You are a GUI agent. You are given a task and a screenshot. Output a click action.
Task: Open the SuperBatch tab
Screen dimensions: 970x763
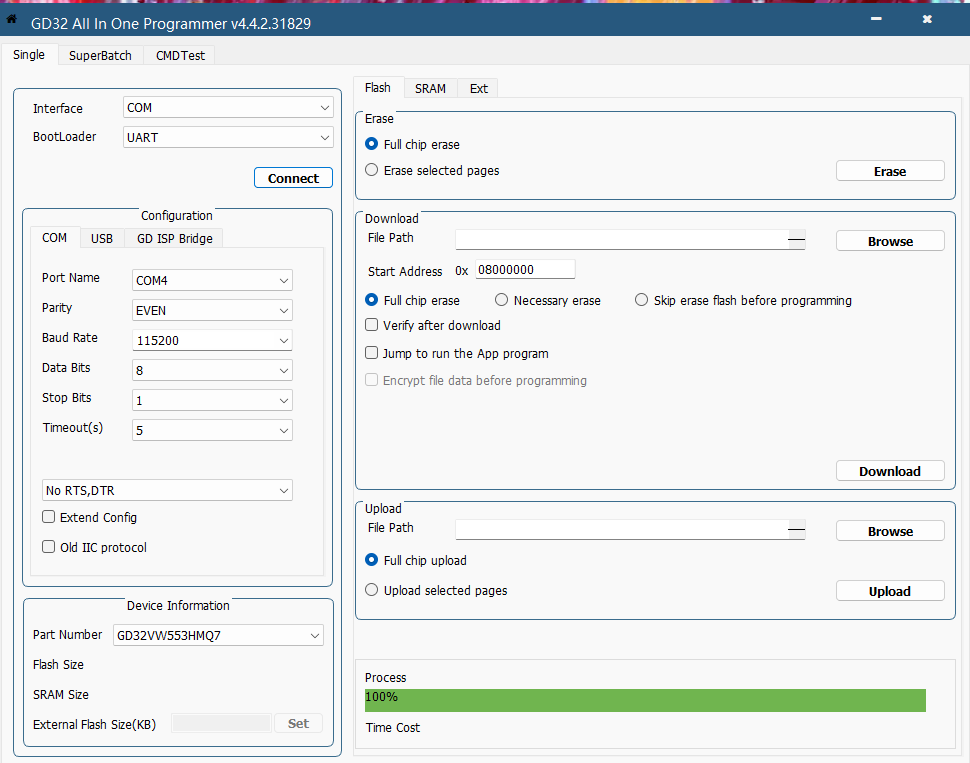(100, 56)
